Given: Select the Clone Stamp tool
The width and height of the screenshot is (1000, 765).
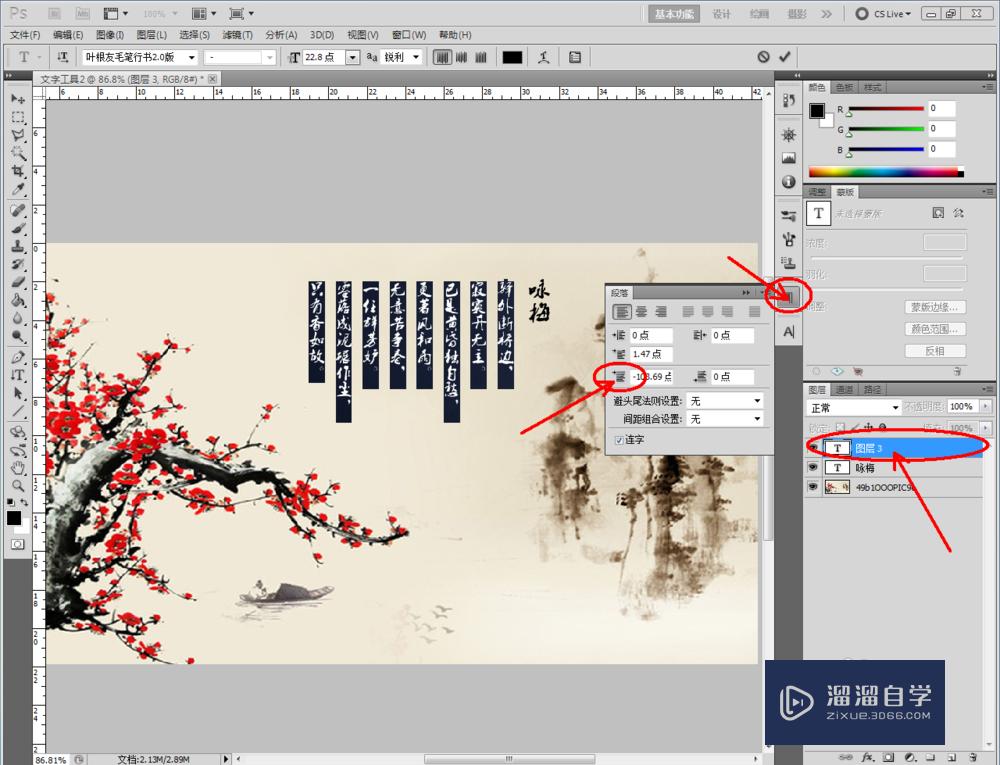Looking at the screenshot, I should (18, 246).
